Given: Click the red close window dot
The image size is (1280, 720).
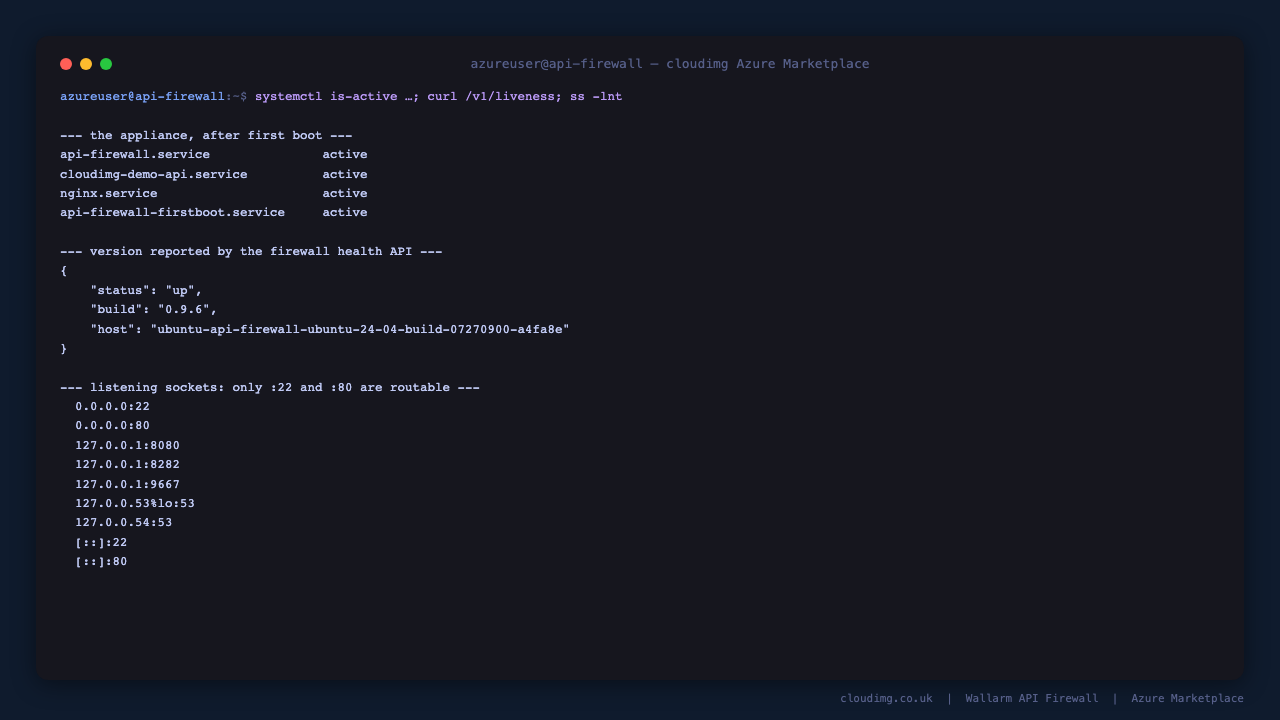Looking at the screenshot, I should coord(66,64).
